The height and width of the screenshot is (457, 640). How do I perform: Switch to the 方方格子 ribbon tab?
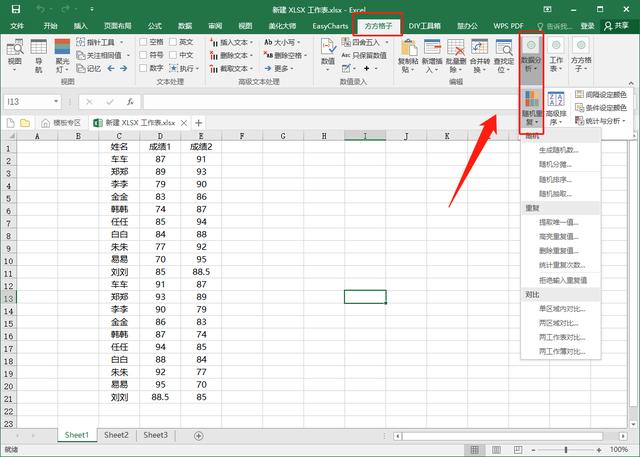click(x=378, y=26)
